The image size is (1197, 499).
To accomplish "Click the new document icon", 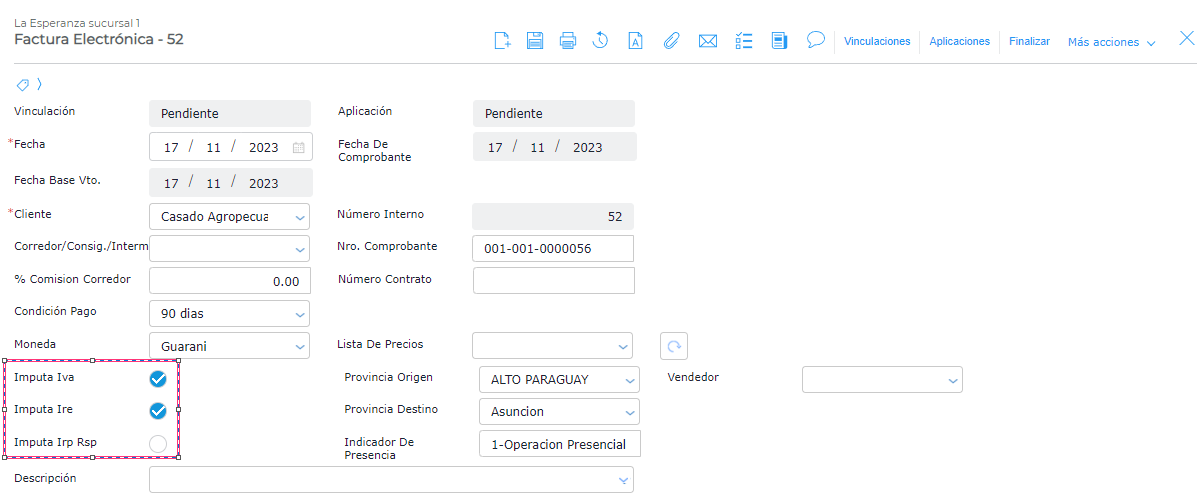I will 502,41.
